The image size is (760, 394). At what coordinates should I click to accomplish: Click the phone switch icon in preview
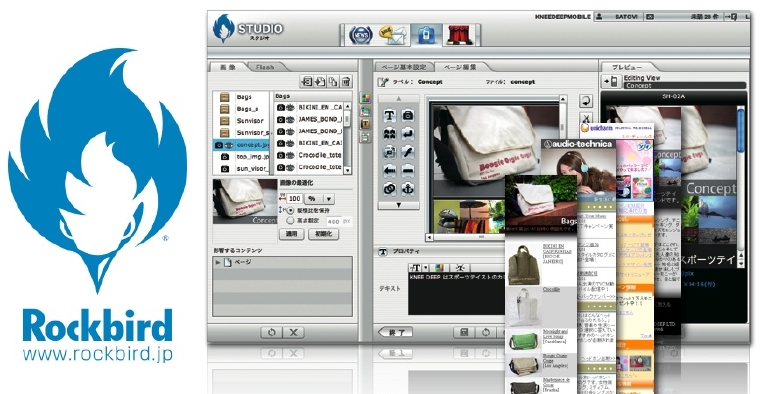point(611,81)
